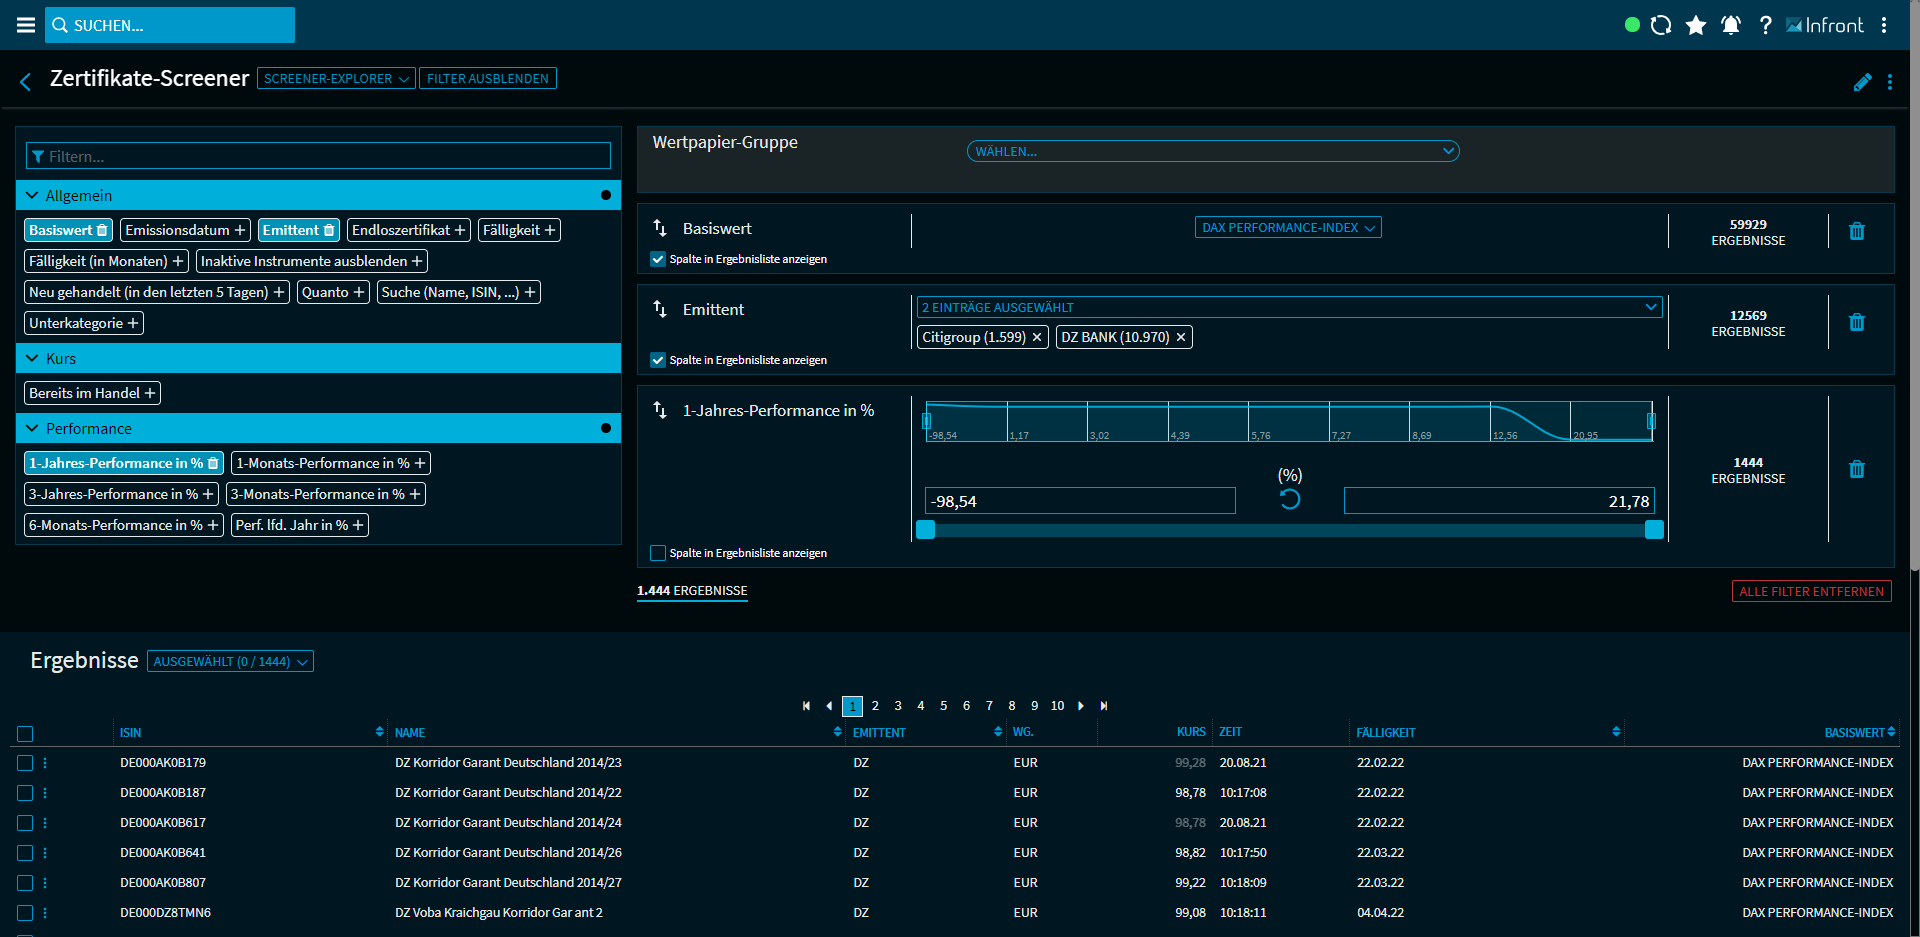Open the Screener-Explorer menu
Screen dimensions: 1920x937
coord(336,79)
